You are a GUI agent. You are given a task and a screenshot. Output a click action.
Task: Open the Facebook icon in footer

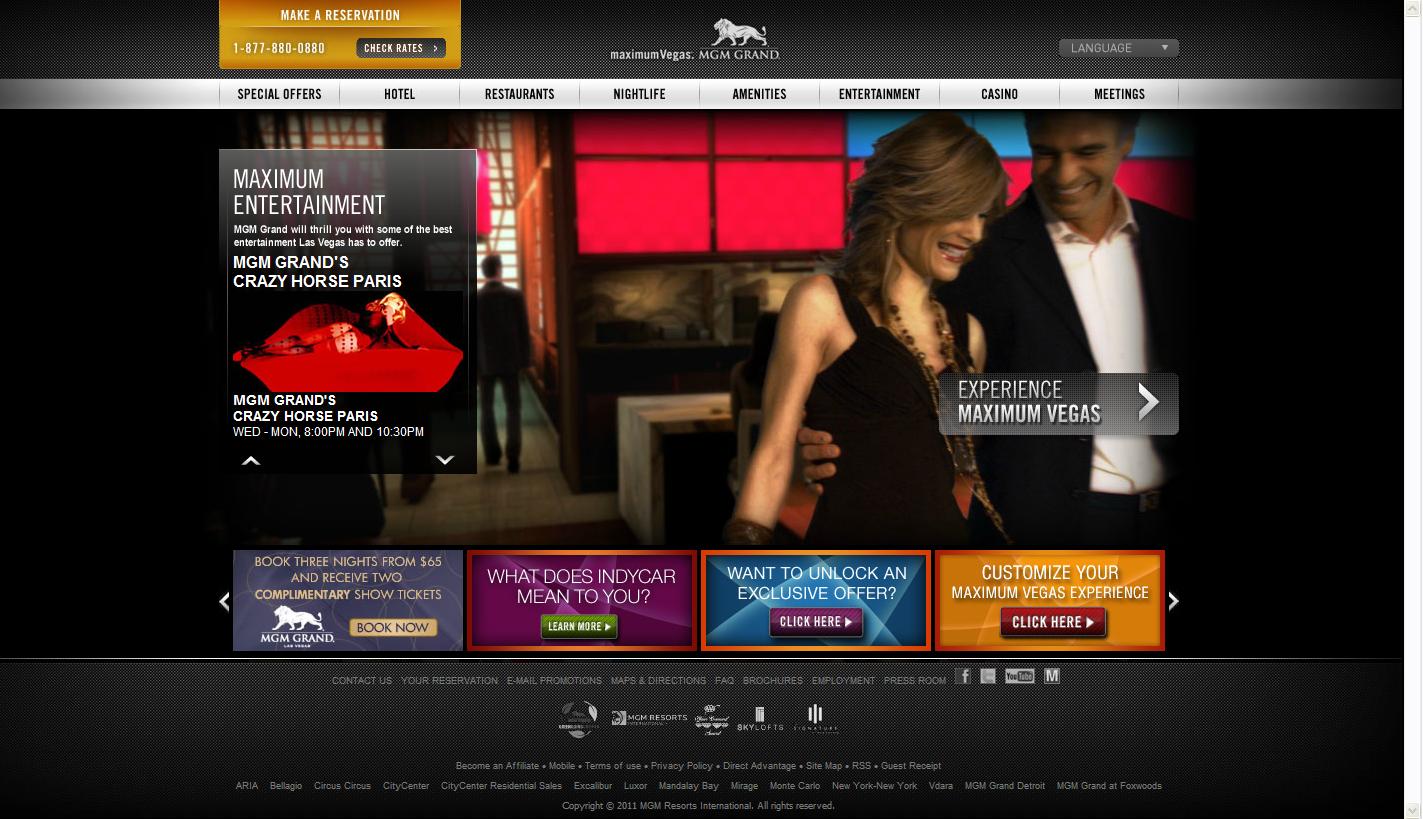[x=962, y=677]
